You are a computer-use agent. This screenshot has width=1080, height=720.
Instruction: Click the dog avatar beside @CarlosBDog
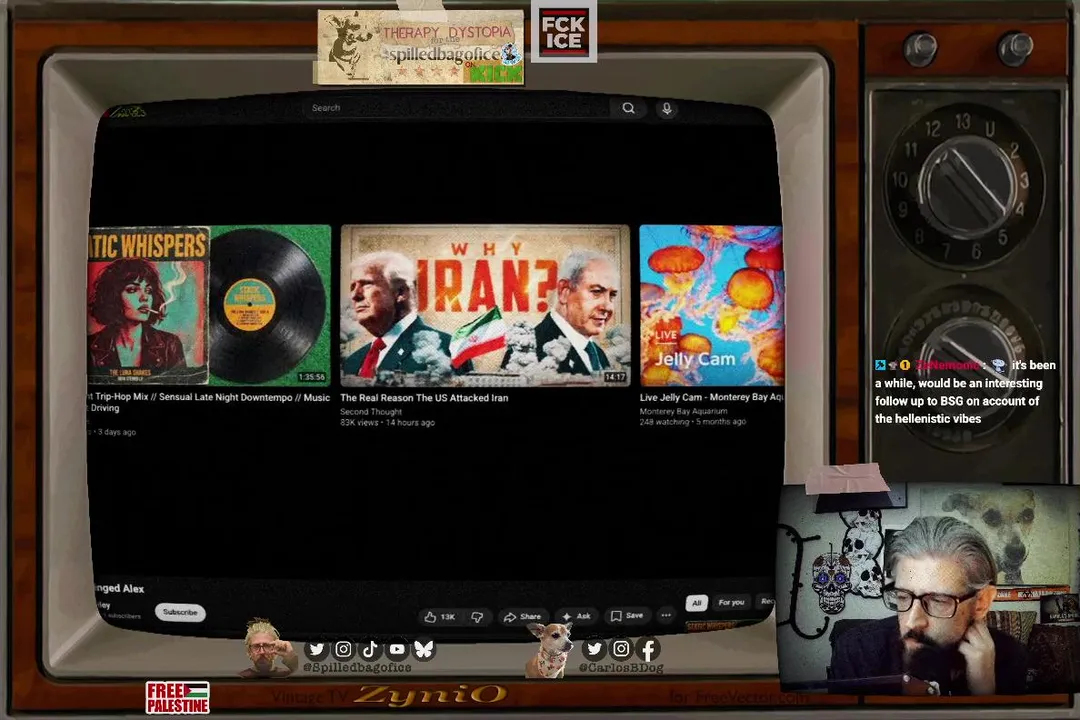550,649
